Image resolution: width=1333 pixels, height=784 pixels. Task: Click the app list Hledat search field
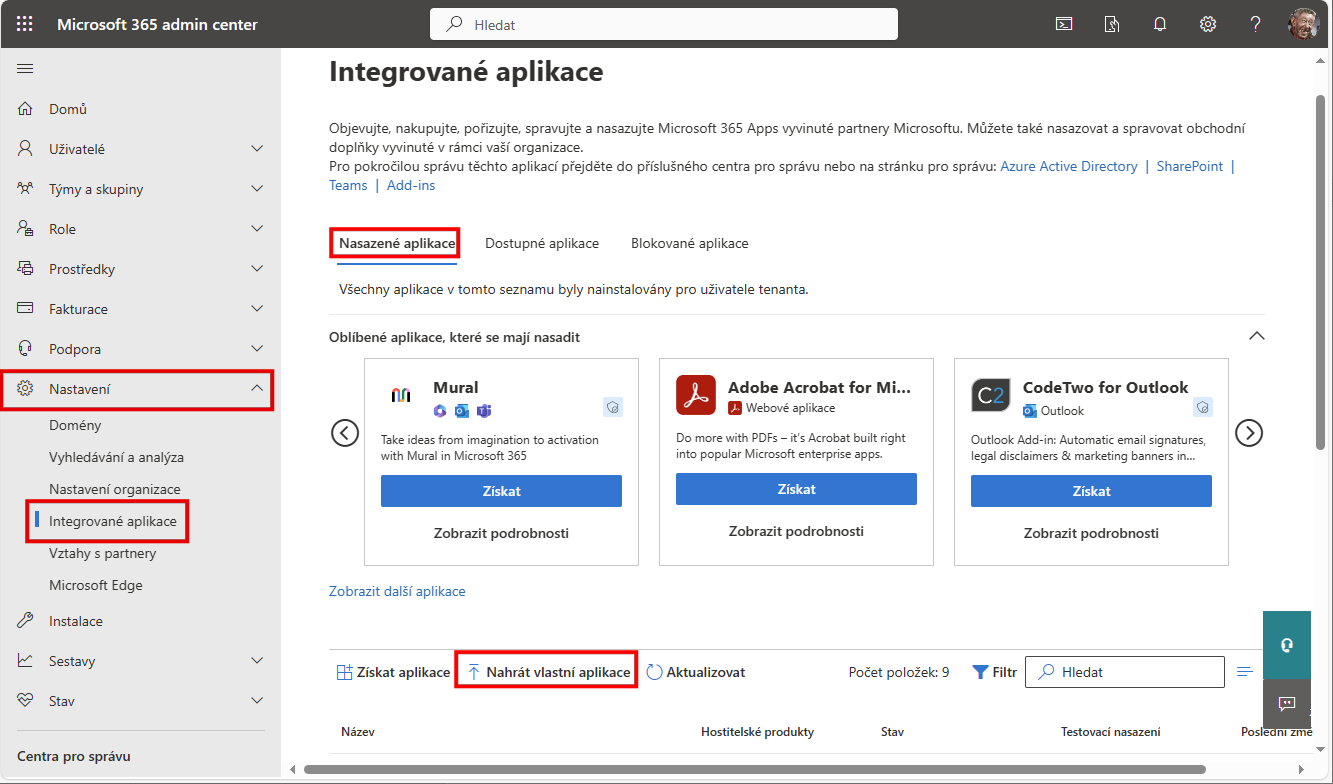(x=1125, y=672)
